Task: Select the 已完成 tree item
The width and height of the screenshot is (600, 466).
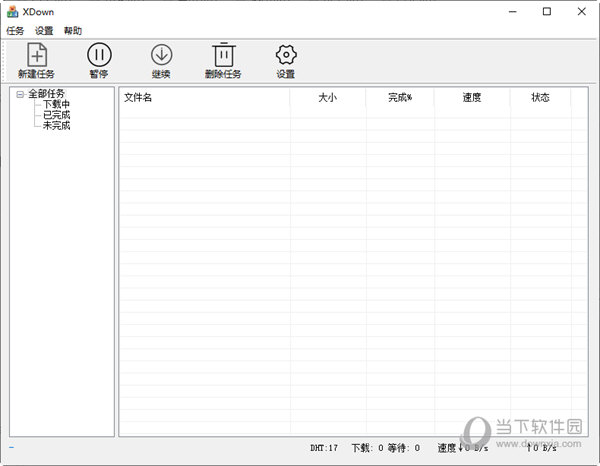Action: click(56, 115)
